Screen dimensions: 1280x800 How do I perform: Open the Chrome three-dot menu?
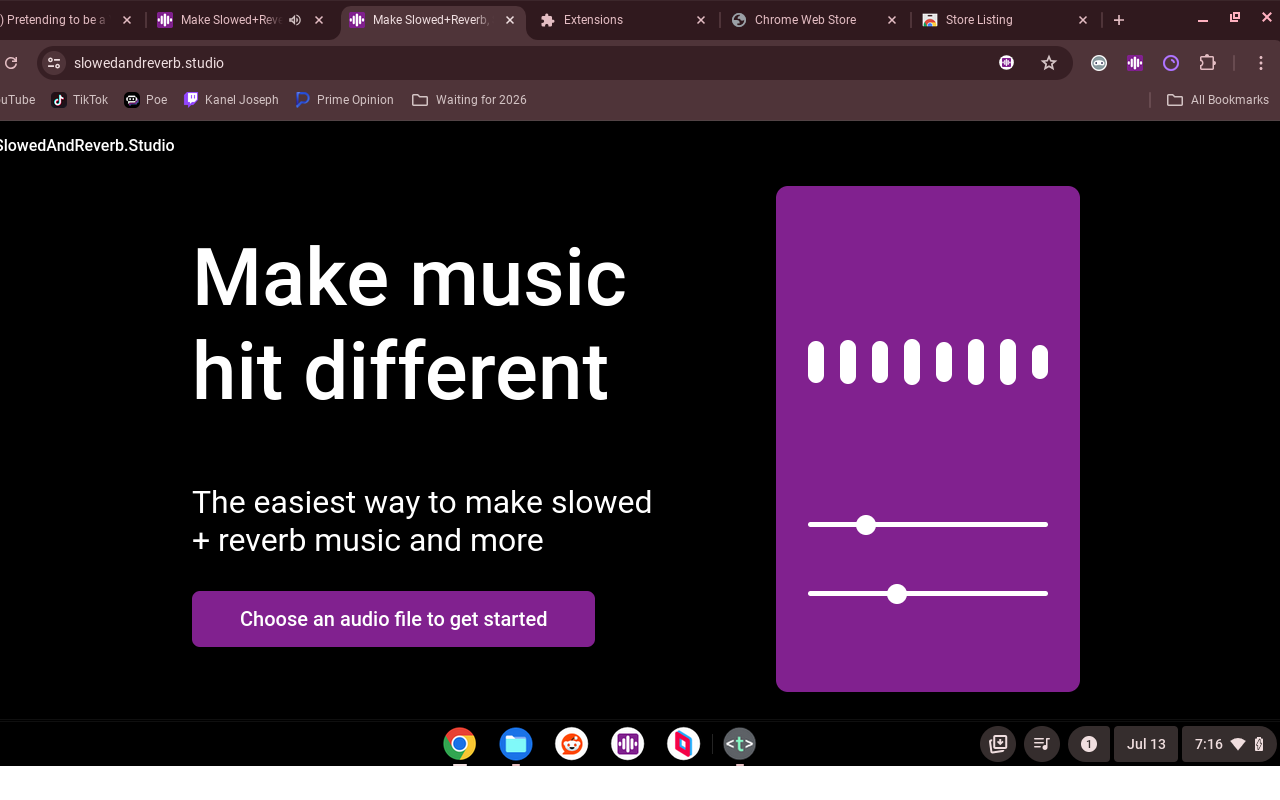1260,62
